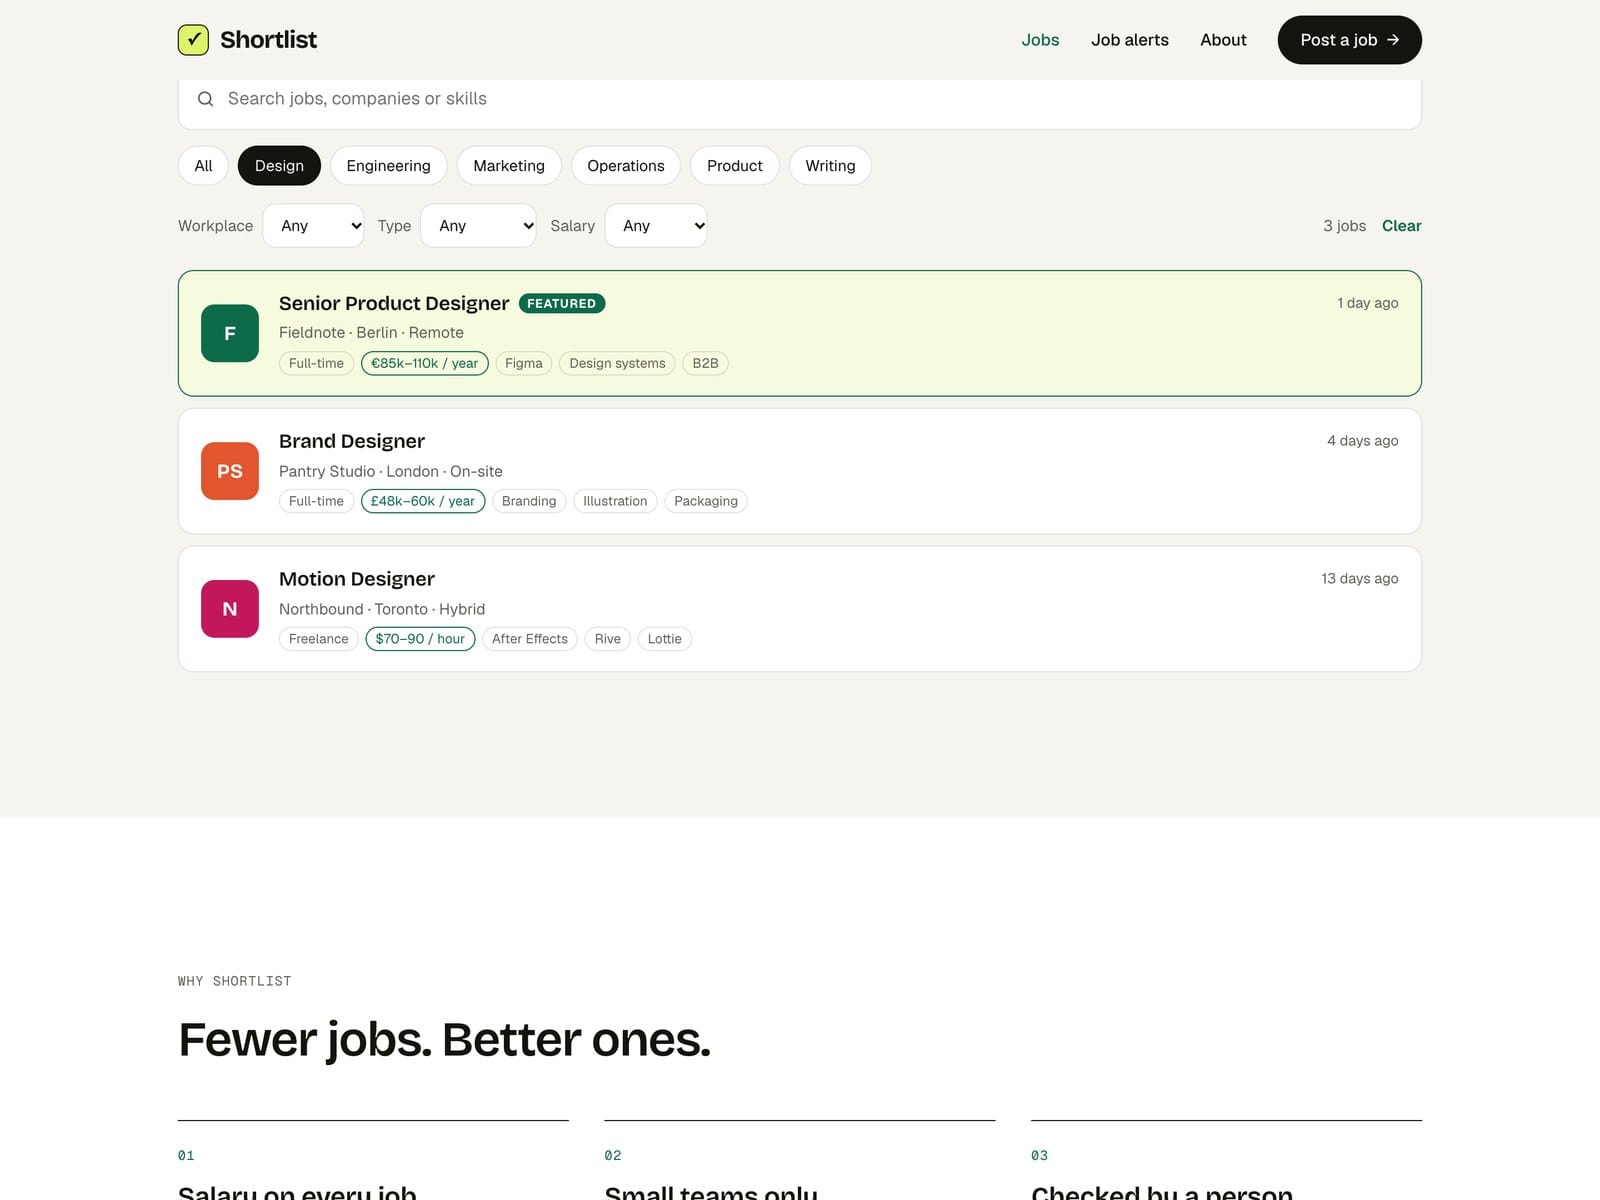
Task: Open Job alerts in navigation
Action: click(x=1130, y=40)
